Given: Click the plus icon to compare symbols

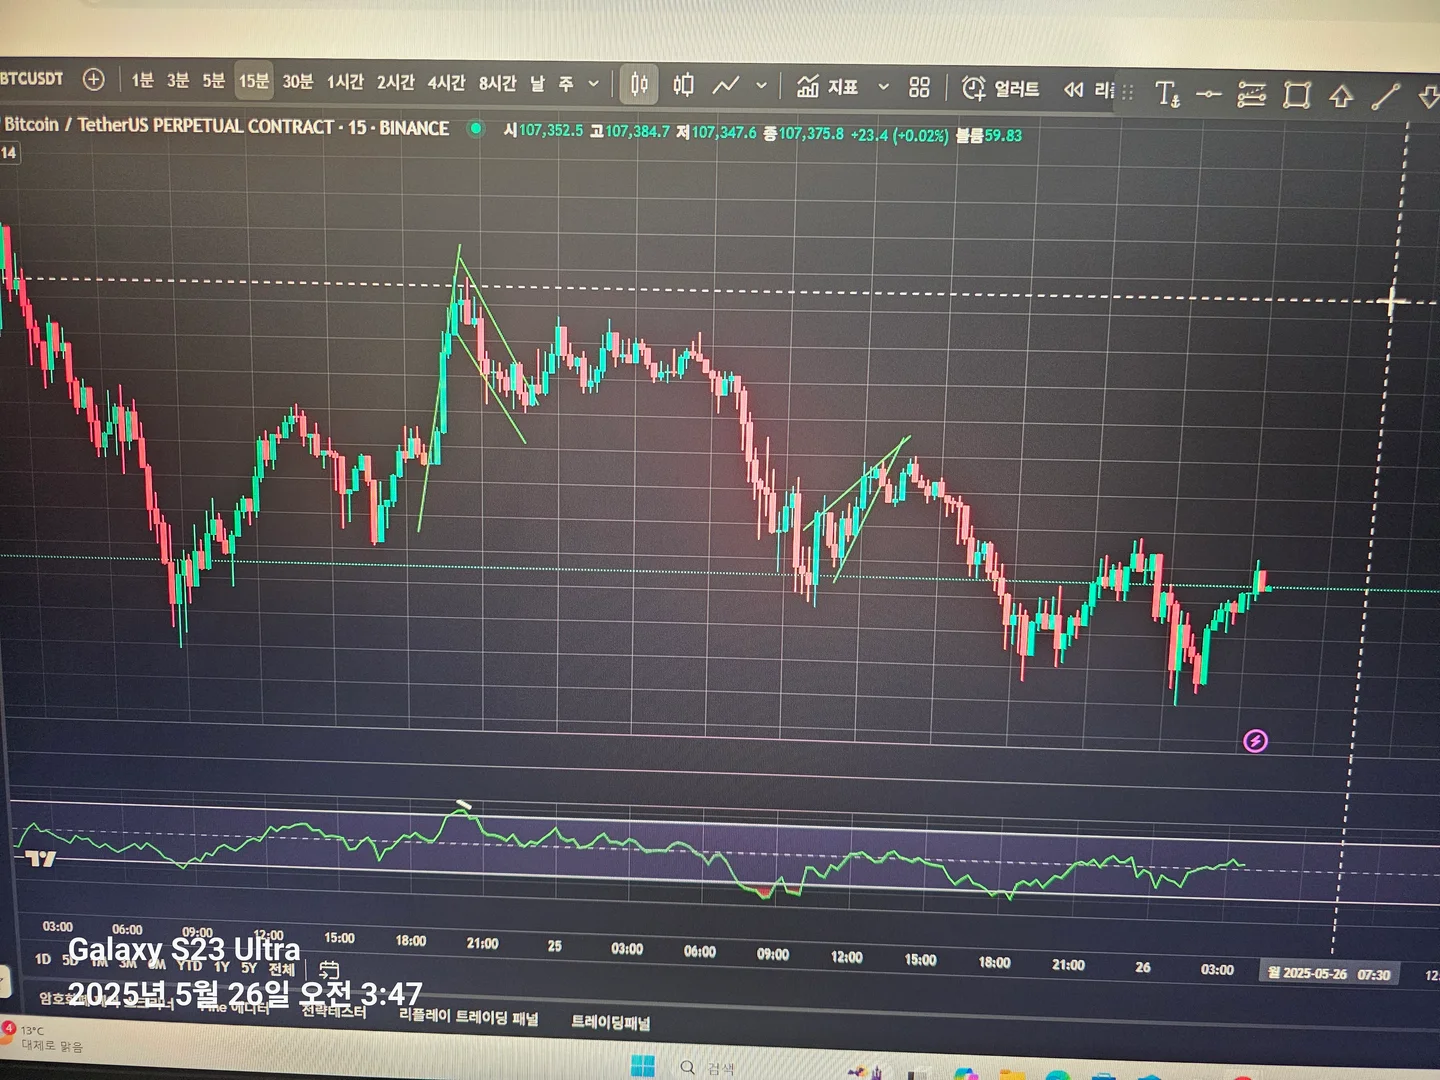Looking at the screenshot, I should coord(93,79).
